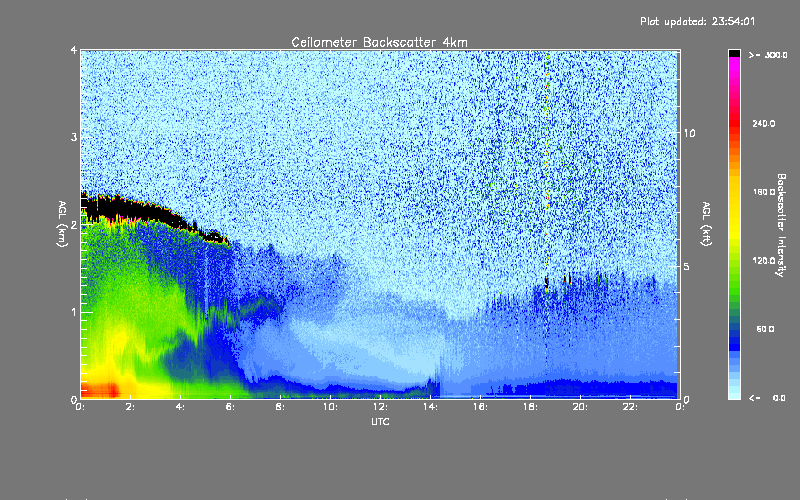Click the "0:" UTC tick after 22:
Image resolution: width=800 pixels, height=500 pixels.
click(x=680, y=407)
